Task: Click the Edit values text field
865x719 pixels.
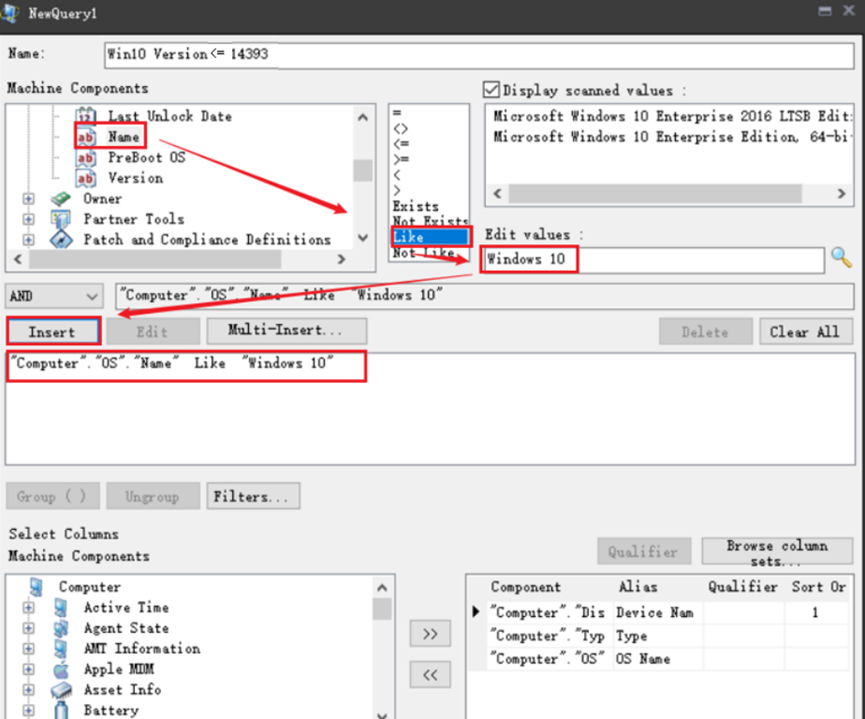Action: [654, 260]
